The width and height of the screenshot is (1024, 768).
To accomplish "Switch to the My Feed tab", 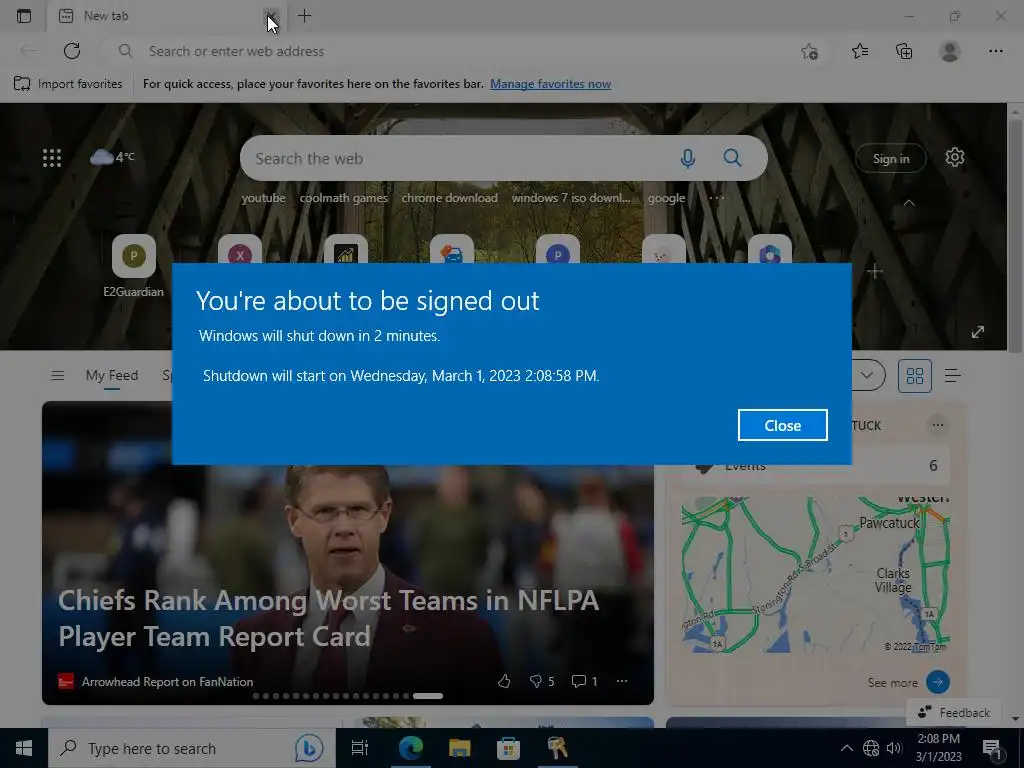I will pyautogui.click(x=112, y=376).
